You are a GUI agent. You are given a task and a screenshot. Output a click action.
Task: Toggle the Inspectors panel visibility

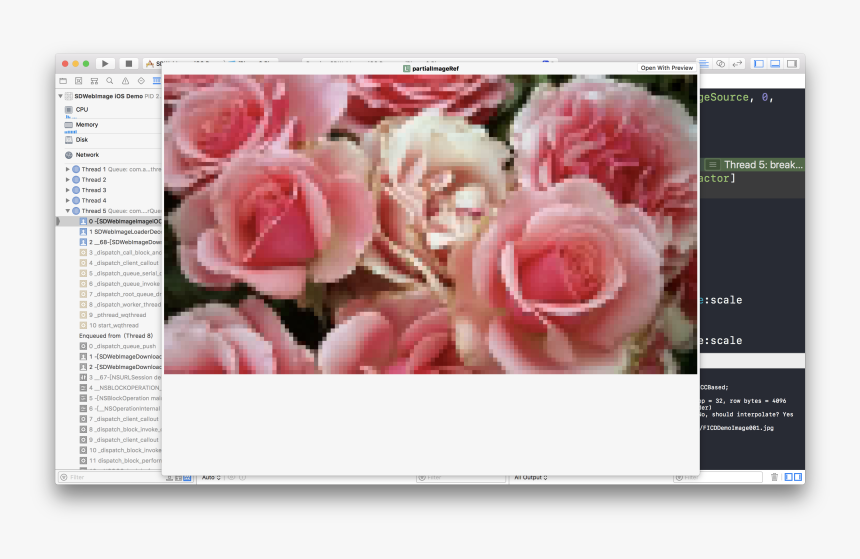click(x=792, y=64)
